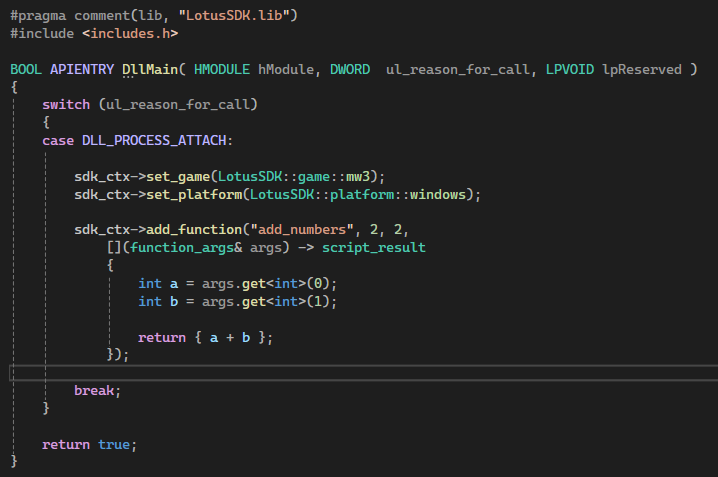Image resolution: width=718 pixels, height=477 pixels.
Task: Click the DWORD type name
Action: coord(350,70)
